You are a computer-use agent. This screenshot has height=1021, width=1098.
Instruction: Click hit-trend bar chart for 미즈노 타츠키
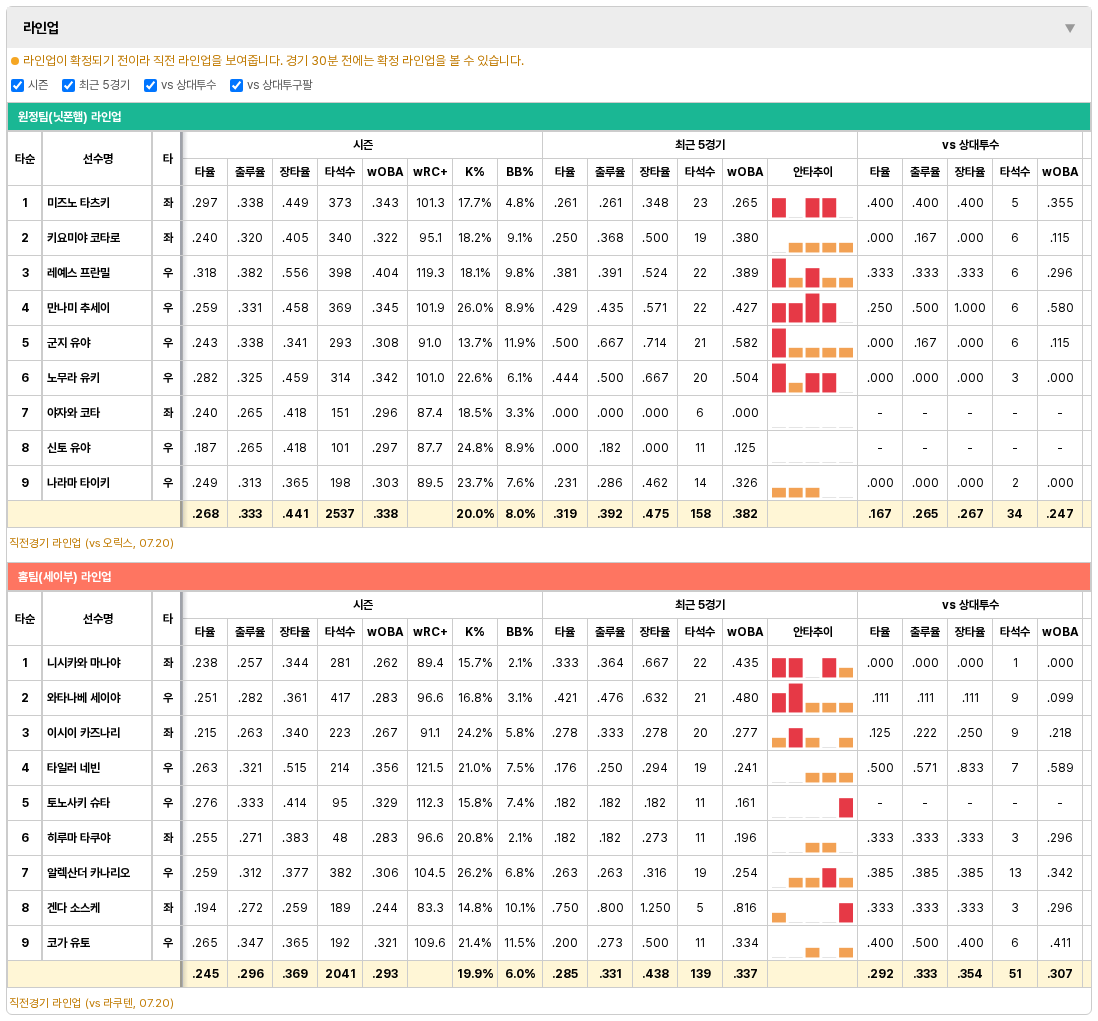[x=812, y=203]
